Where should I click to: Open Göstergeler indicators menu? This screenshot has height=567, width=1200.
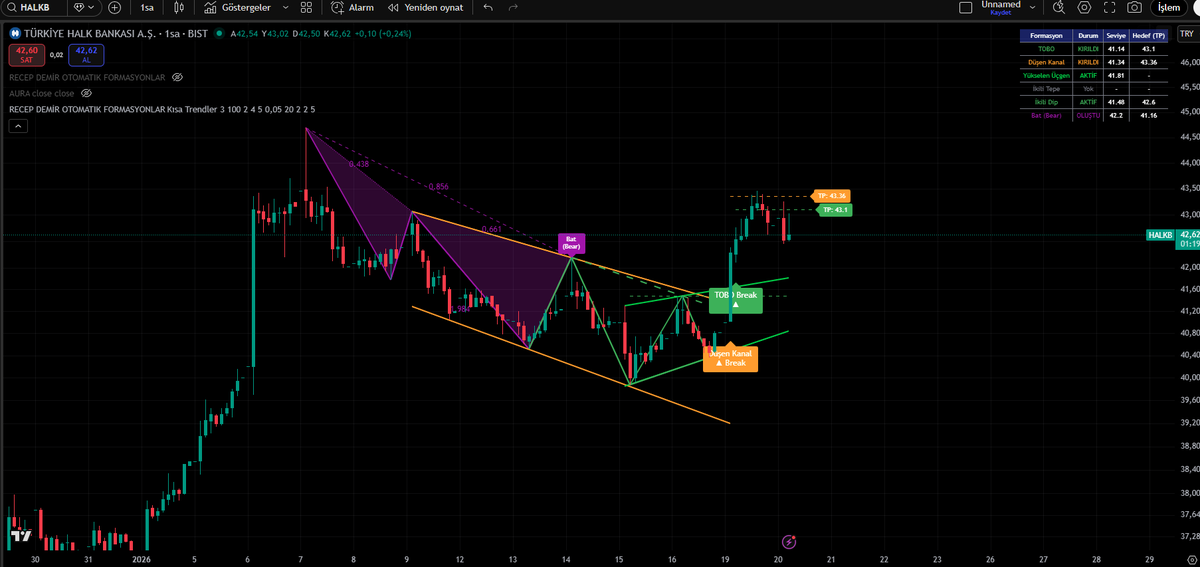[236, 7]
